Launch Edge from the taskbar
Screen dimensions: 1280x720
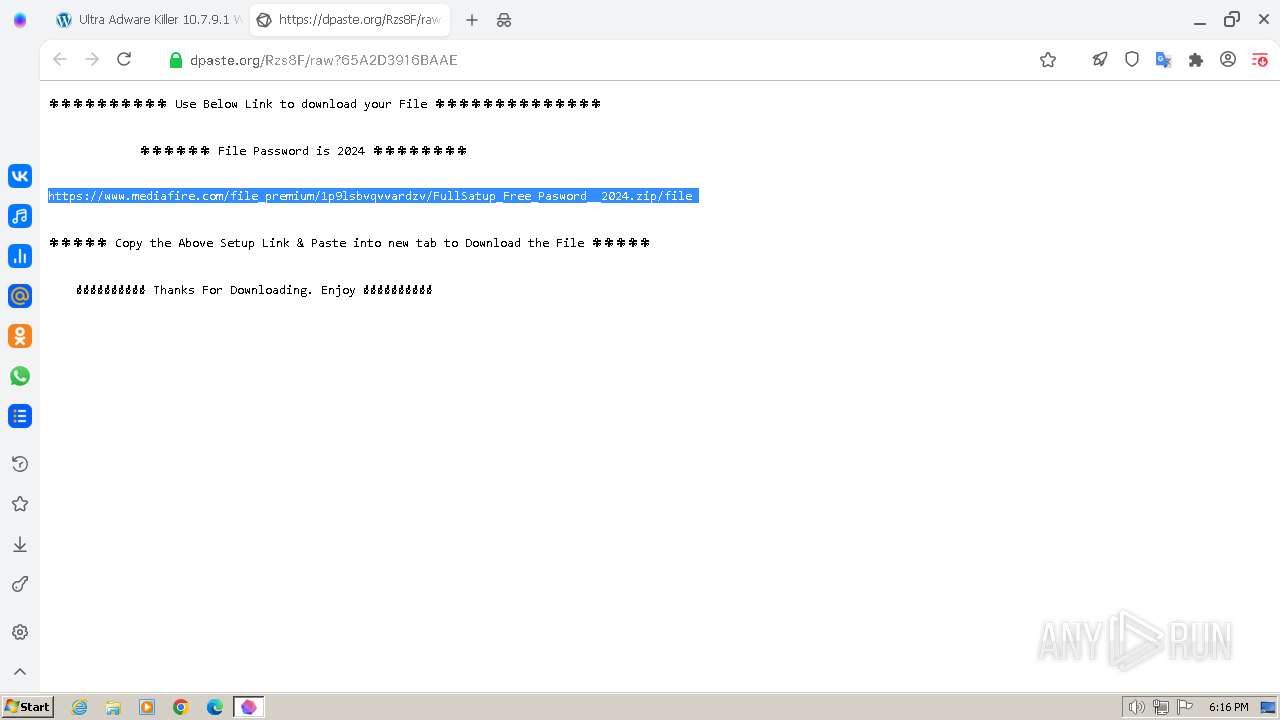pyautogui.click(x=215, y=707)
